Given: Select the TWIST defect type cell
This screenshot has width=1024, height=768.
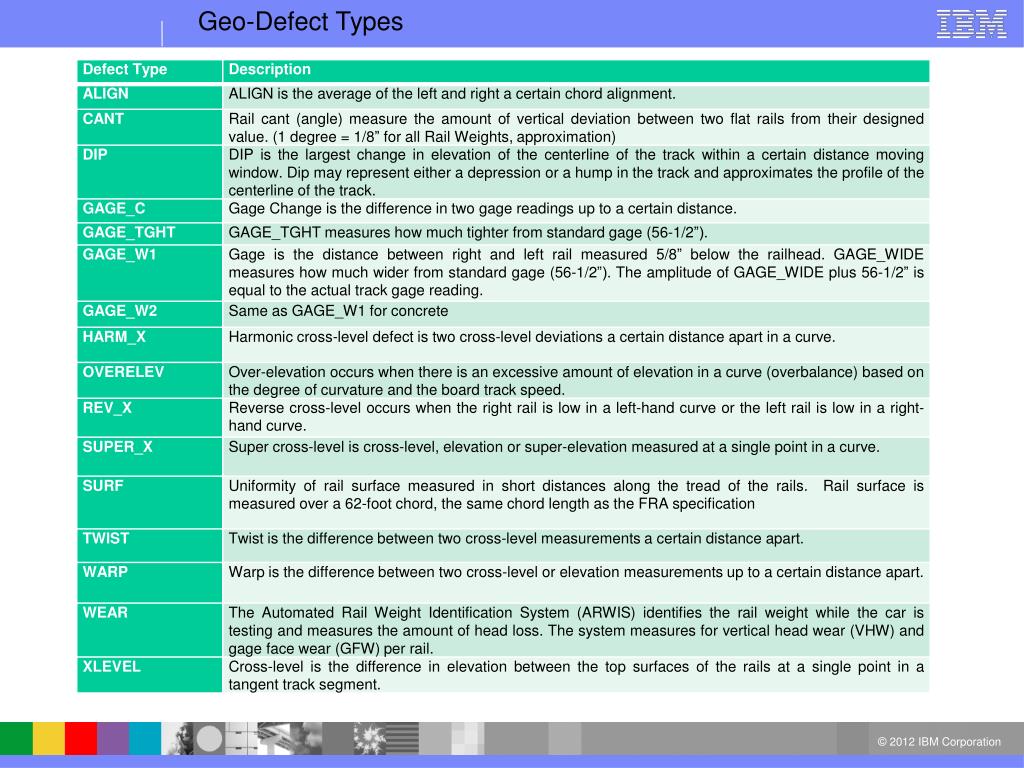Looking at the screenshot, I should pos(150,545).
